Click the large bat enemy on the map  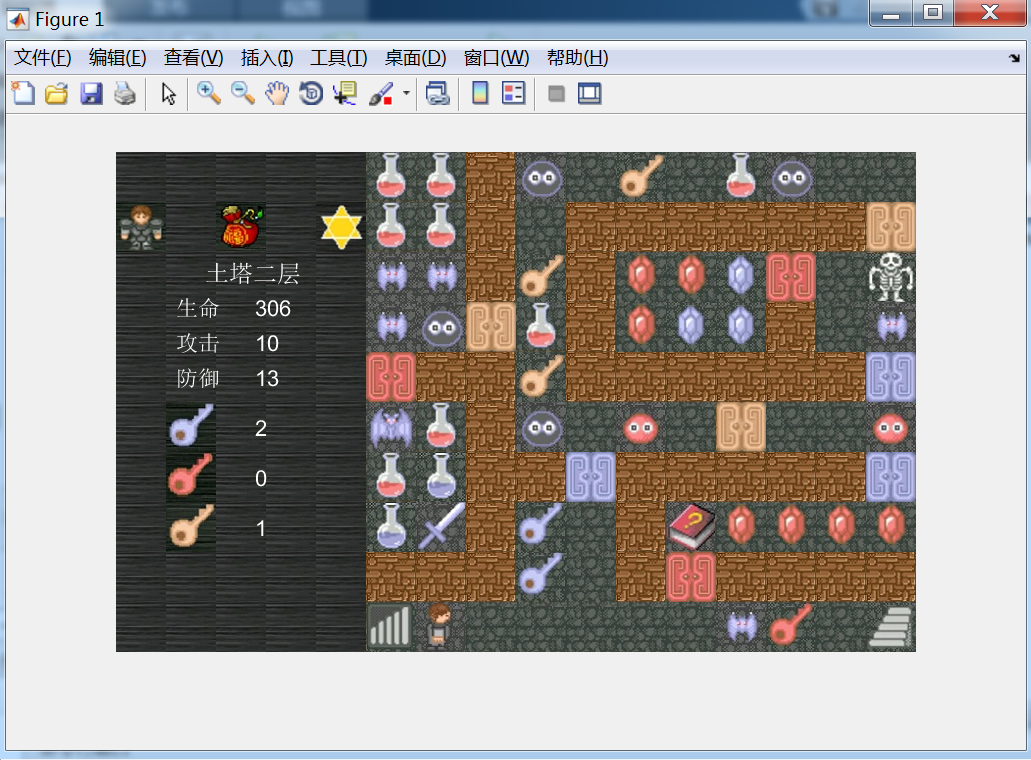click(x=391, y=427)
